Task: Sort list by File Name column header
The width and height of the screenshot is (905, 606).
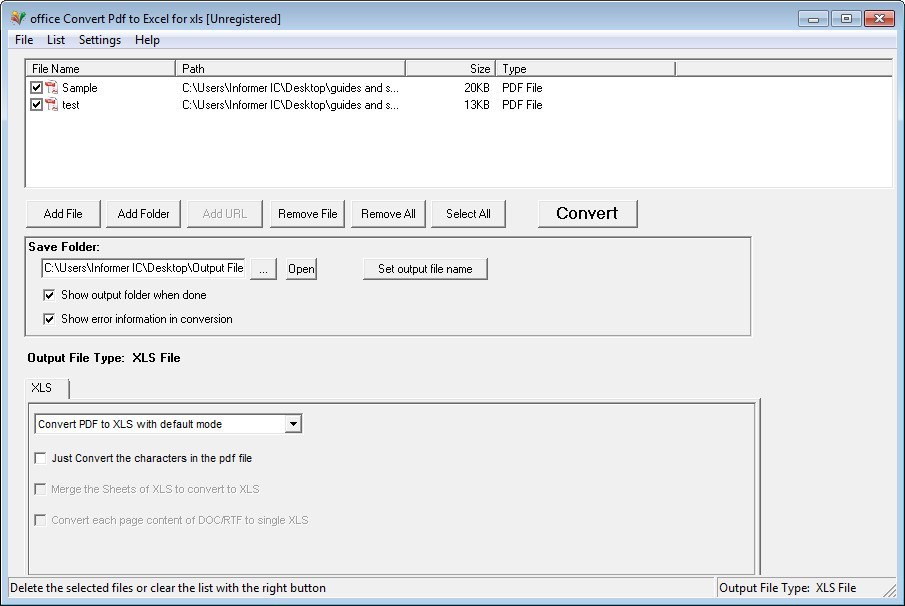Action: (x=100, y=69)
